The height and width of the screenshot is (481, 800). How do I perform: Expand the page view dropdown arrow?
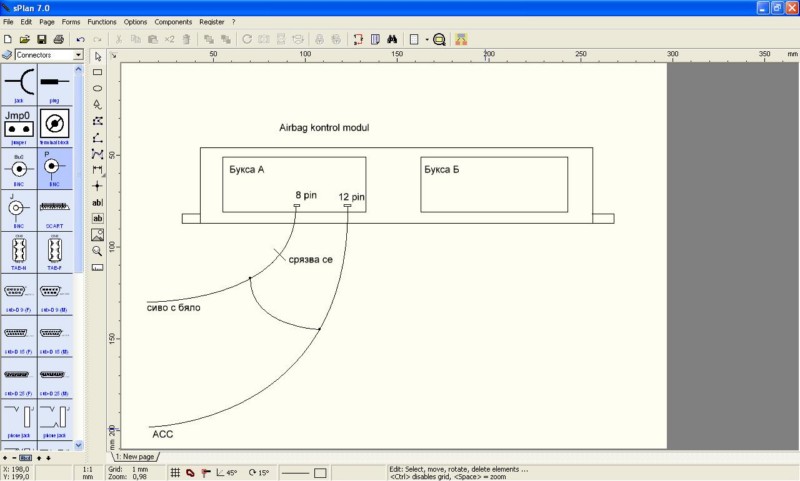pyautogui.click(x=427, y=39)
